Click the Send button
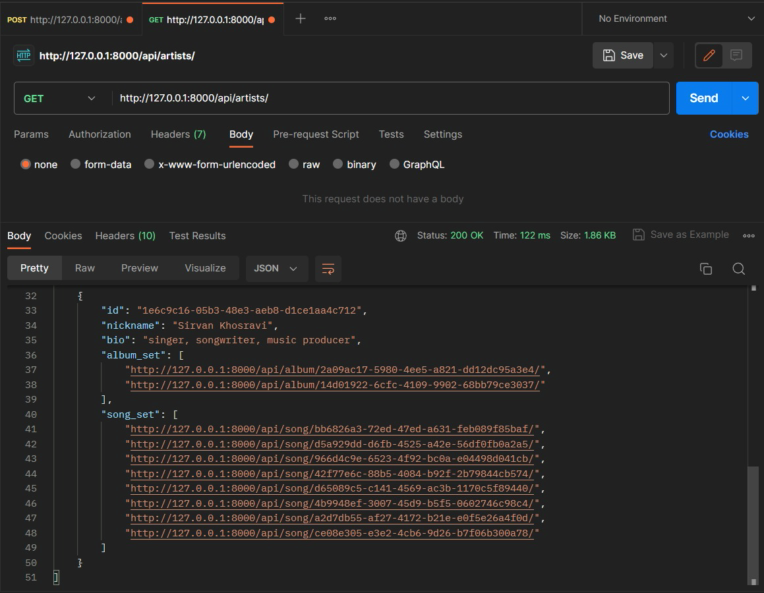 point(704,98)
